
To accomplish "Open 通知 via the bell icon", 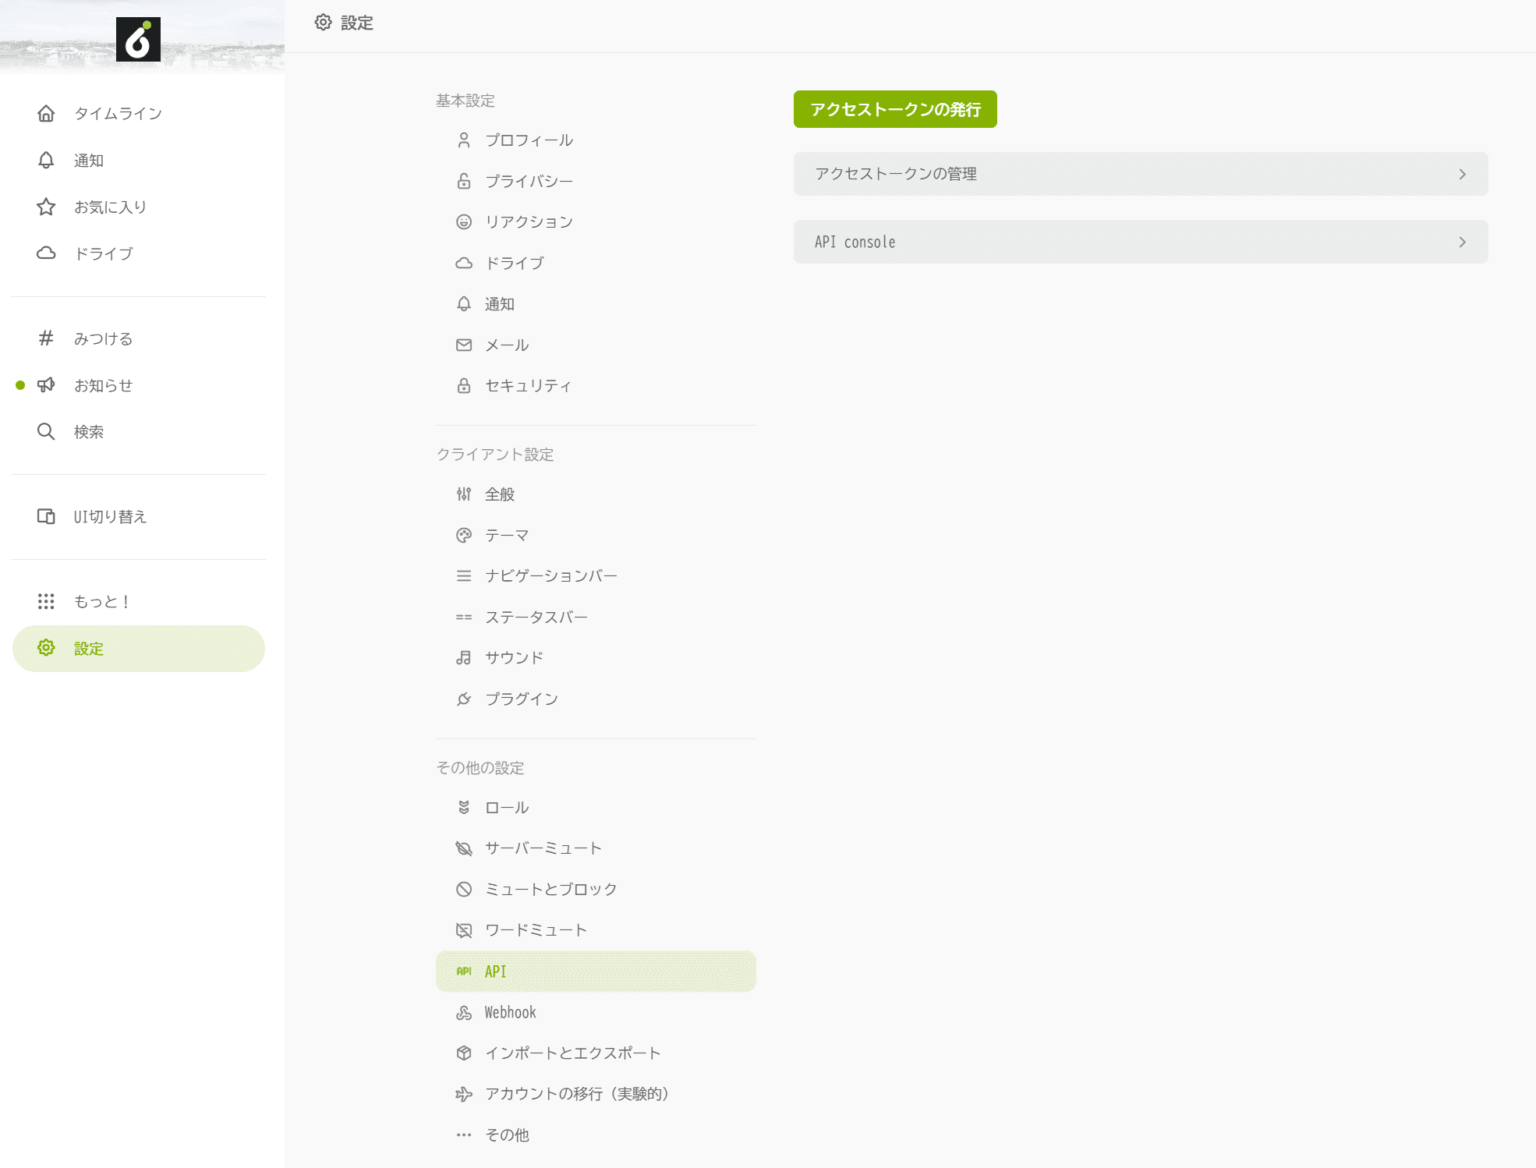I will point(46,160).
